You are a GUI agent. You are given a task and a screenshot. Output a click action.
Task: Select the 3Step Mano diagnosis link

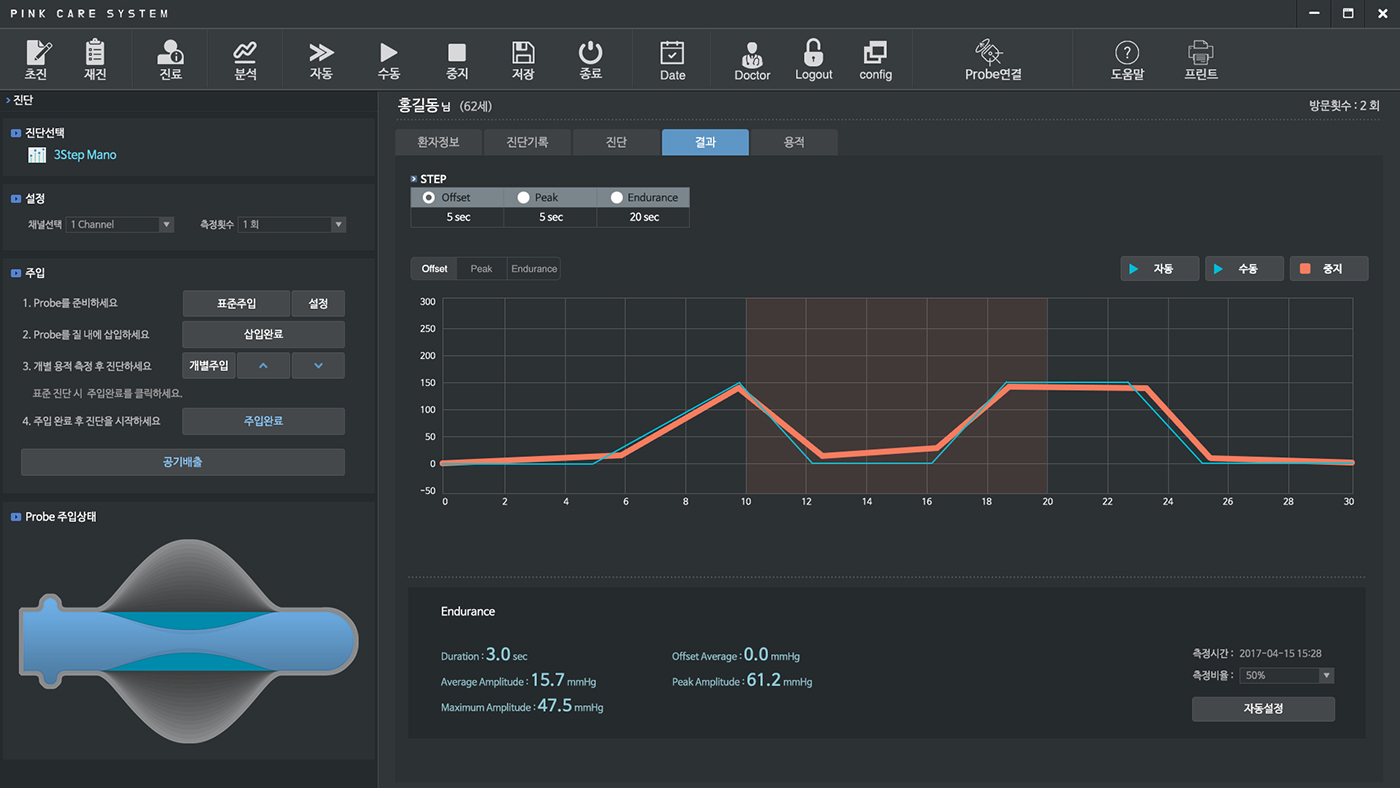tap(85, 155)
